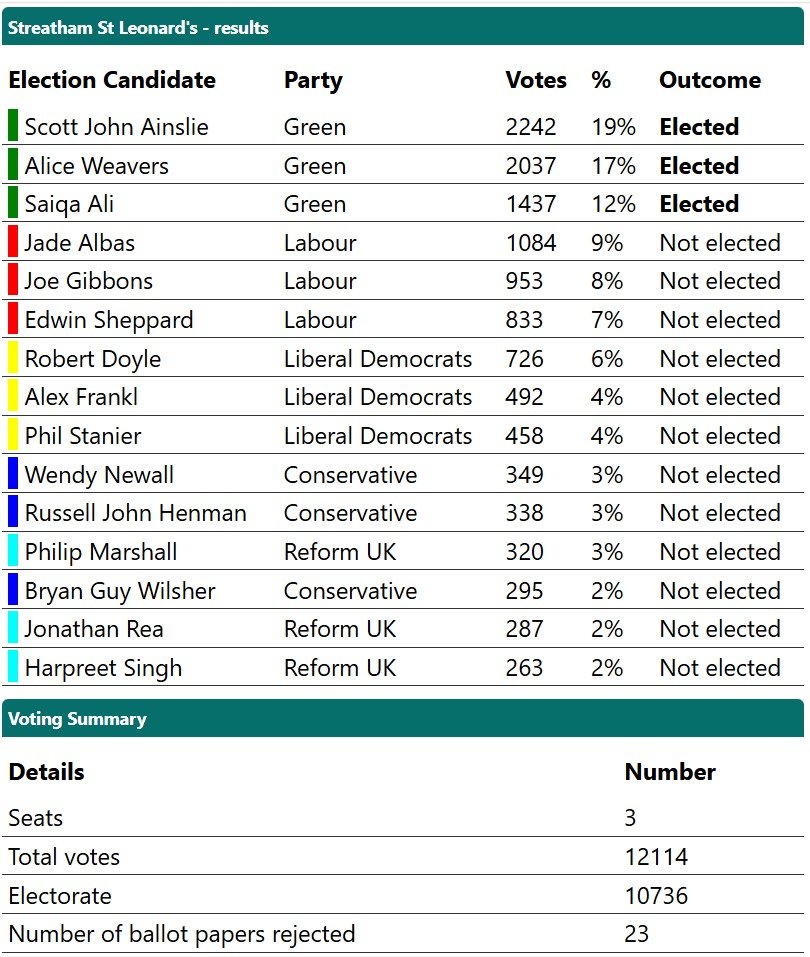Select the red party color bar for Jade Albas
The width and height of the screenshot is (810, 957).
(x=12, y=241)
